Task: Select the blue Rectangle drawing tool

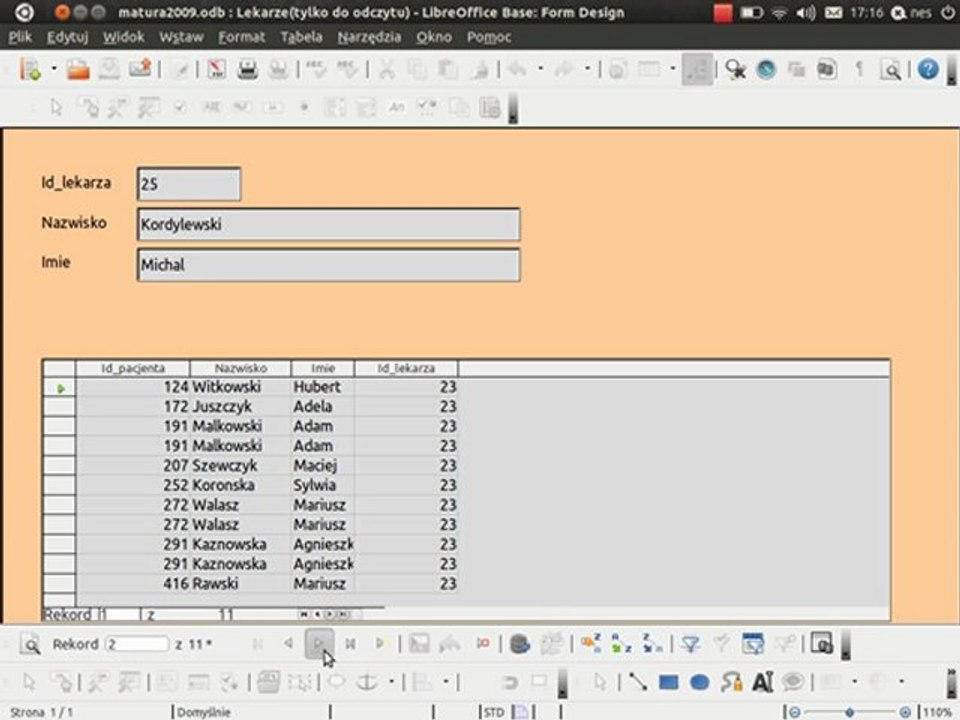Action: pyautogui.click(x=669, y=681)
